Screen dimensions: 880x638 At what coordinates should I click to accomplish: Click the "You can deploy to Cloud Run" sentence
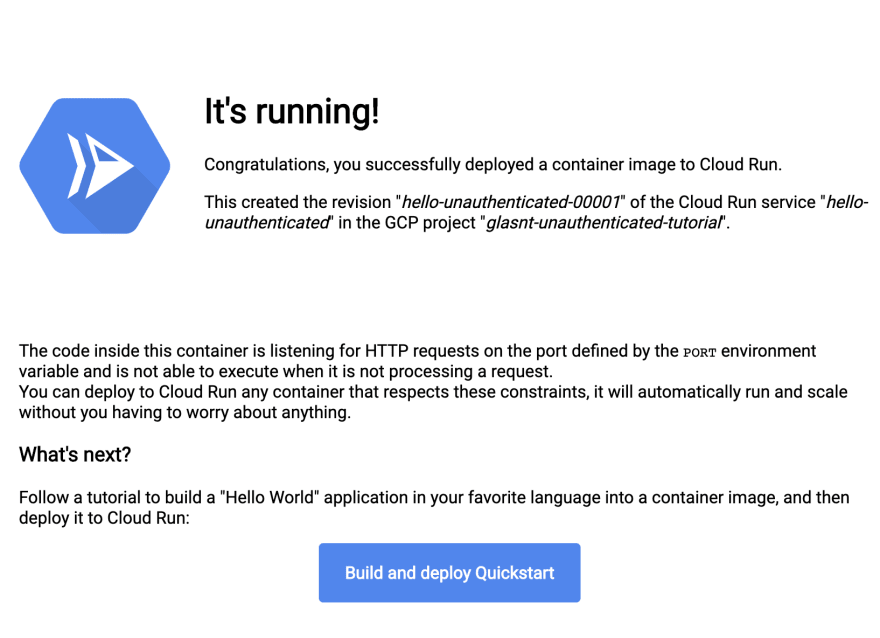point(433,402)
